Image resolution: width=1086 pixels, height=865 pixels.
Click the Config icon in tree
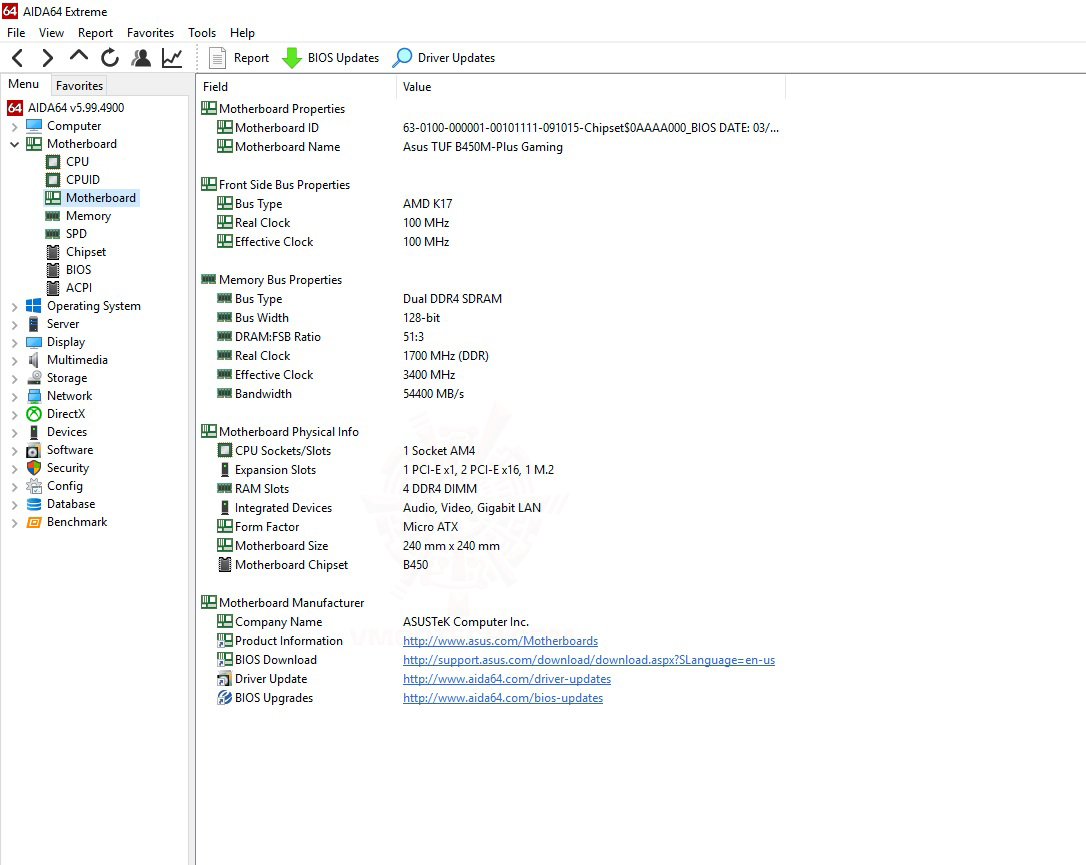[34, 485]
